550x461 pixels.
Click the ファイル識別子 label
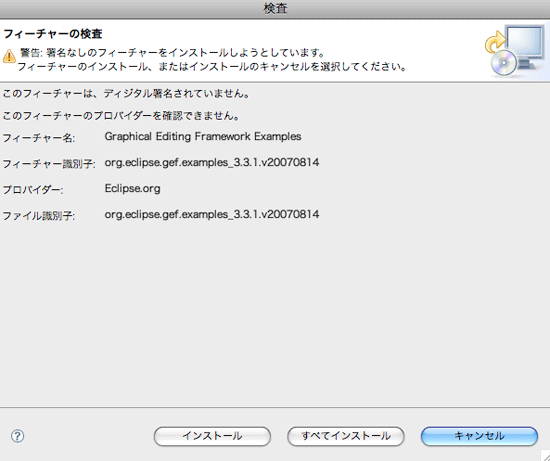(39, 216)
